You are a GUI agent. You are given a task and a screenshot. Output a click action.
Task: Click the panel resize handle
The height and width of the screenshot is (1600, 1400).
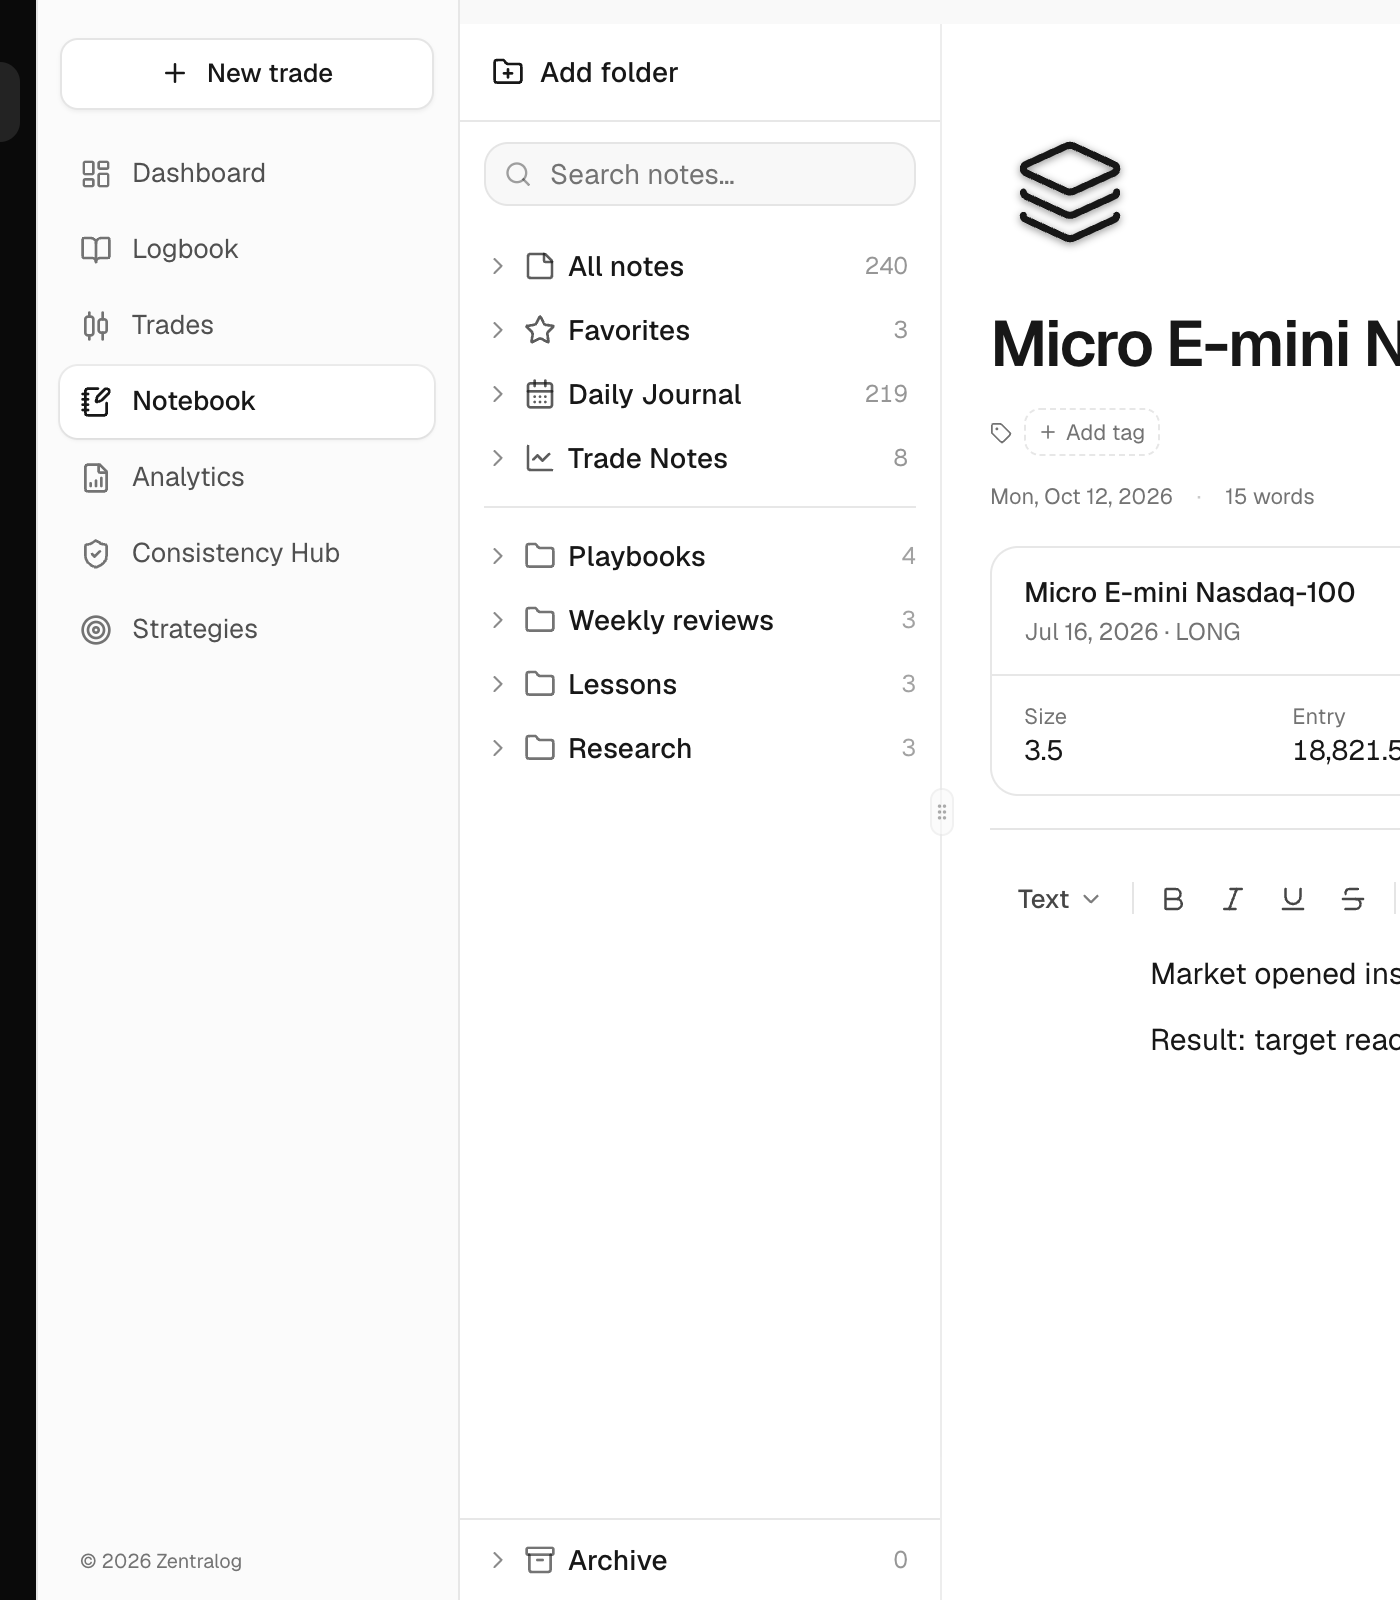tap(942, 812)
